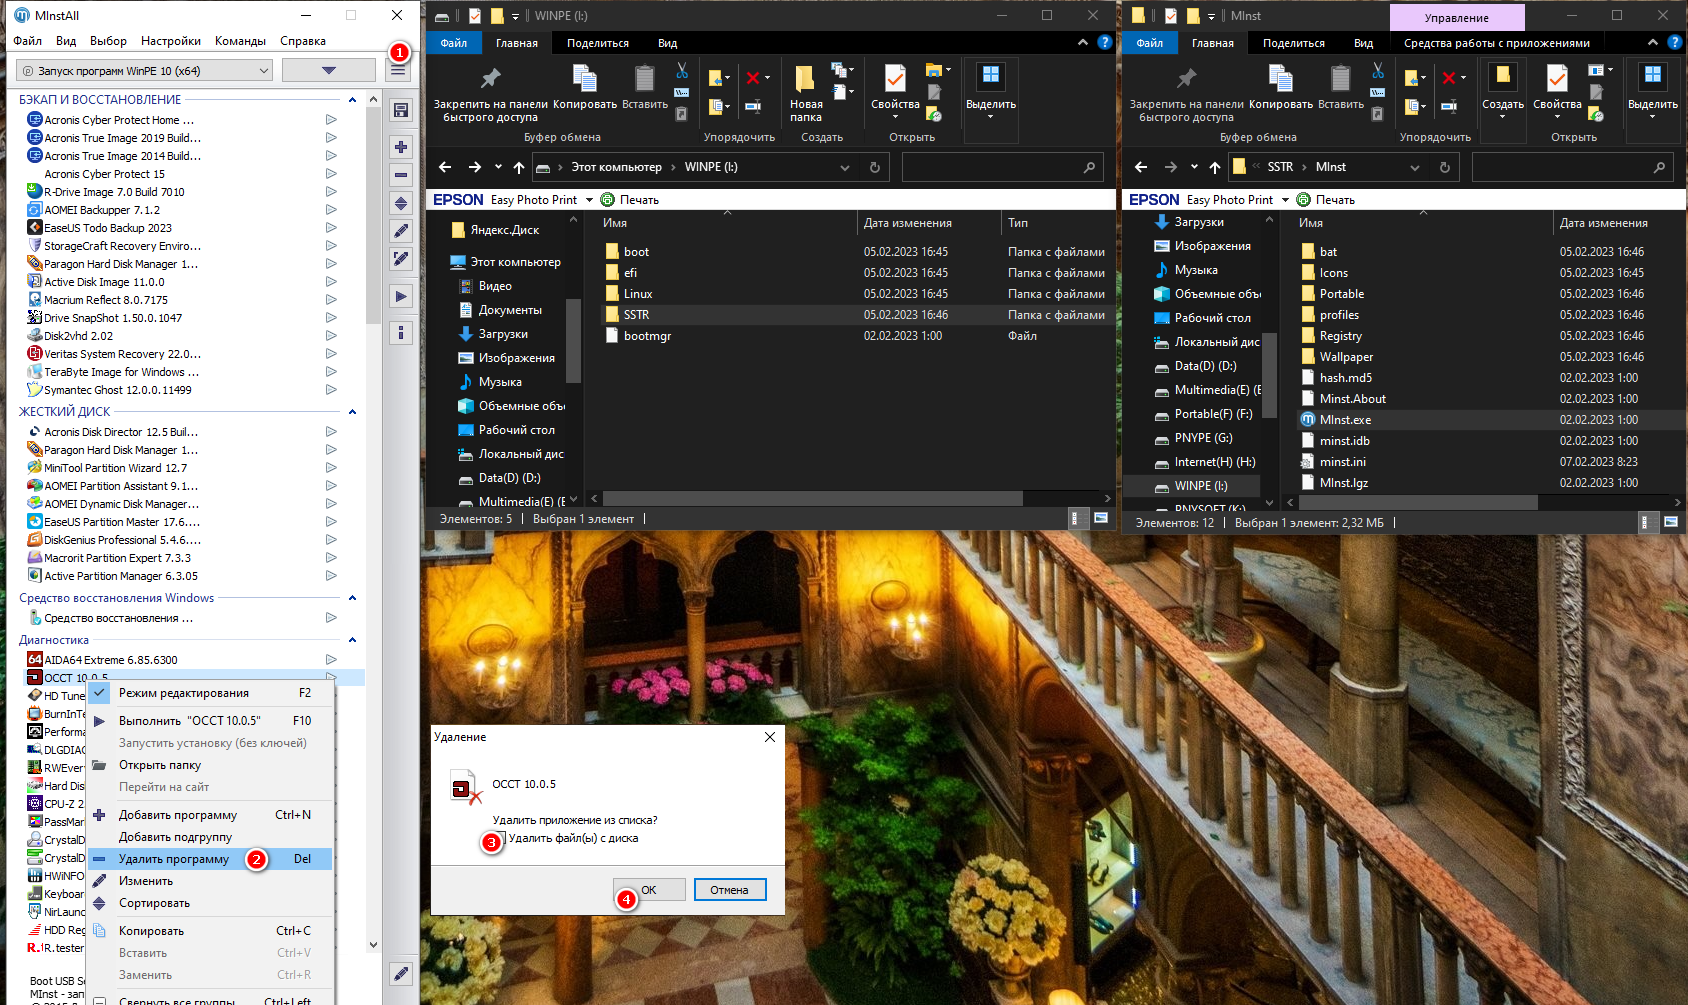Screen dimensions: 1688x1005
Task: Click the red delete X icon in WINPE ribbon
Action: click(753, 77)
